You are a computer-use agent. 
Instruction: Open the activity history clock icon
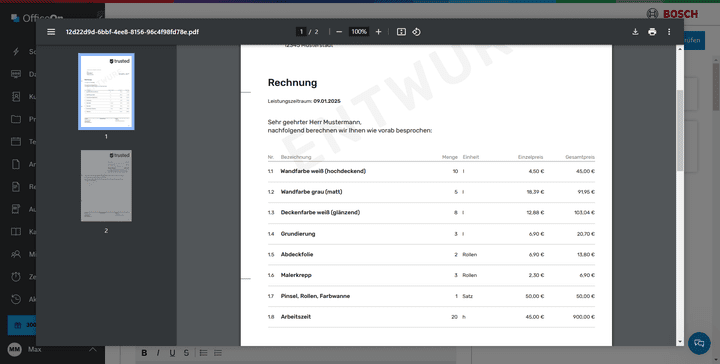click(16, 299)
